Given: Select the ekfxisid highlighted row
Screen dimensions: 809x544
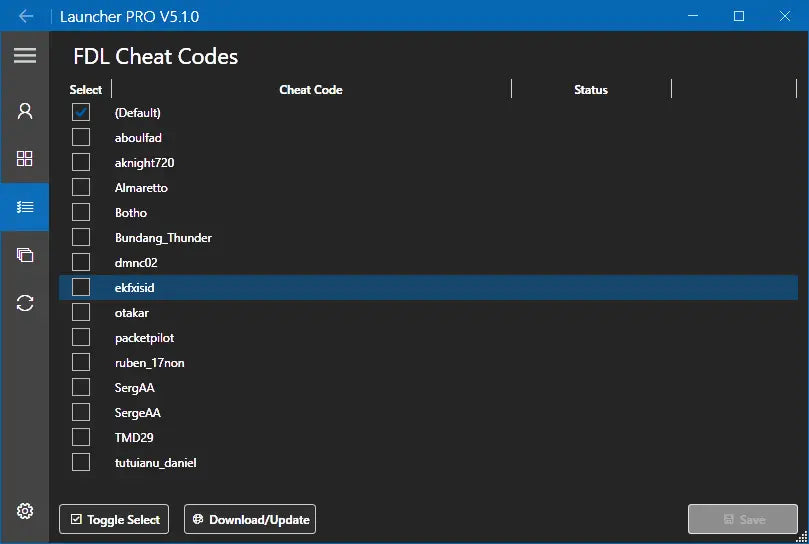Looking at the screenshot, I should pos(135,288).
